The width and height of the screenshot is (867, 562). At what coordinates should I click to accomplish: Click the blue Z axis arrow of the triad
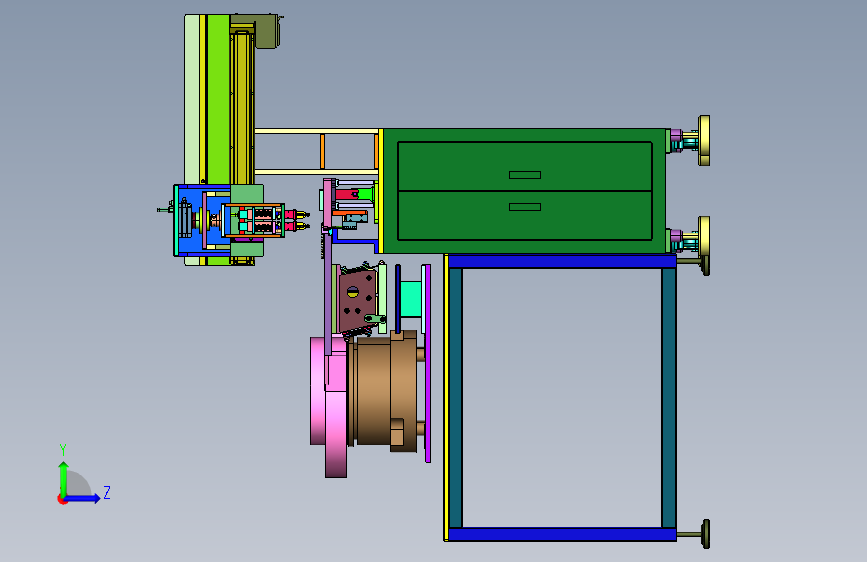click(83, 498)
